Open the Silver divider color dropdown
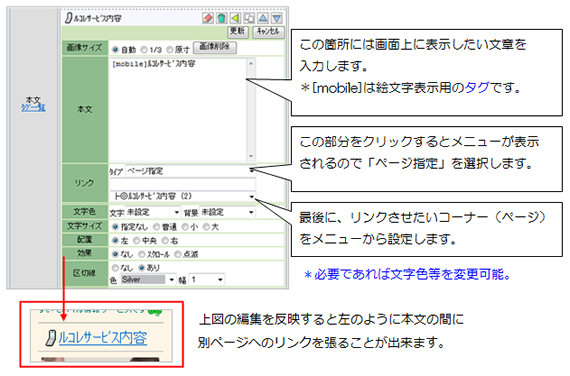The image size is (570, 376). pos(148,279)
